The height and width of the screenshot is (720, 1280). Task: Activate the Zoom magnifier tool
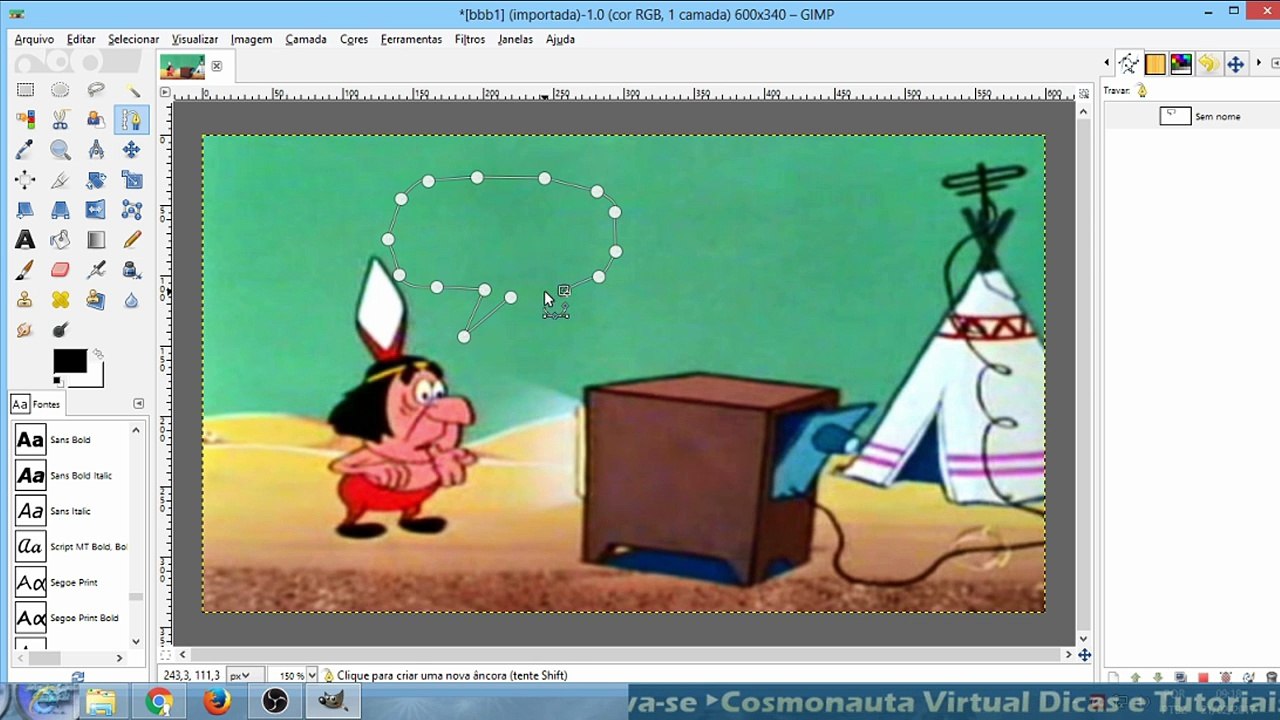point(60,150)
